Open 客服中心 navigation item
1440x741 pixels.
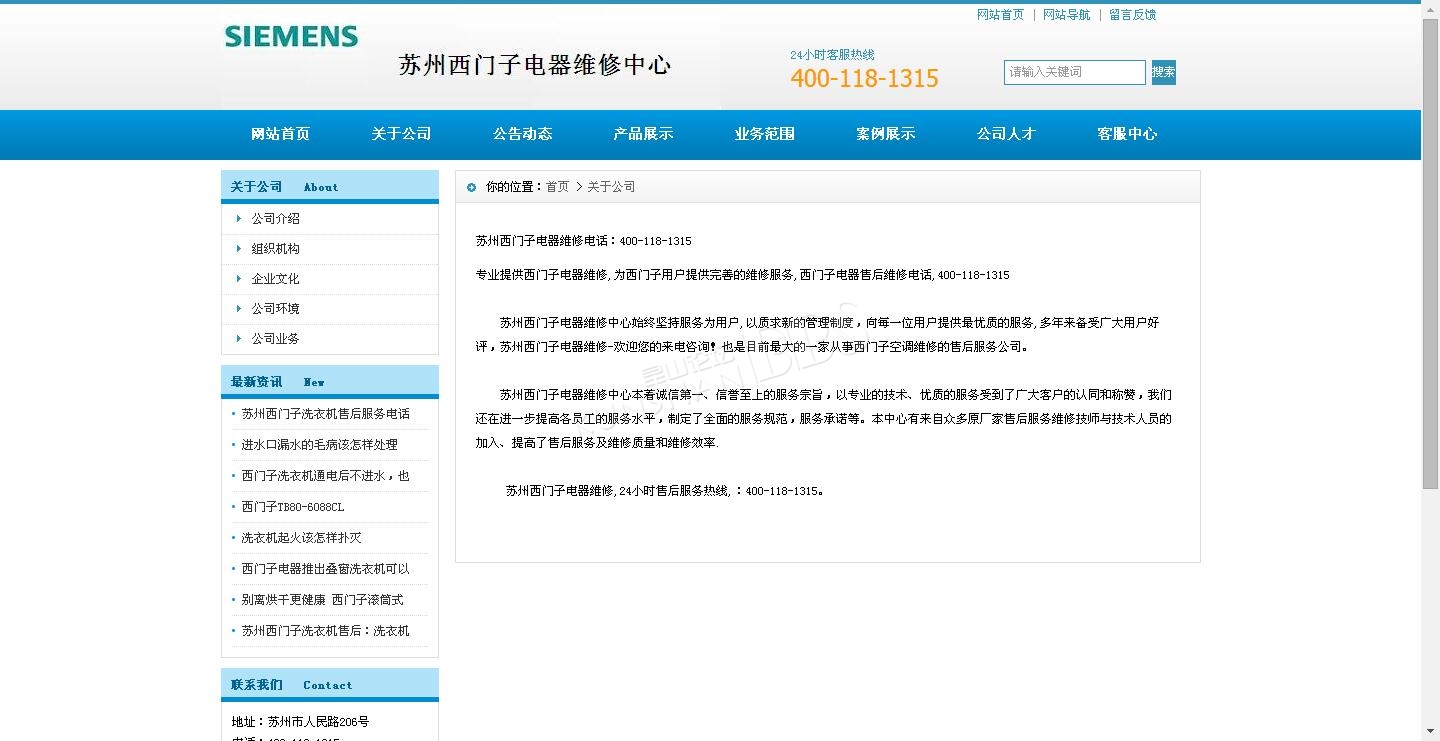(1127, 134)
